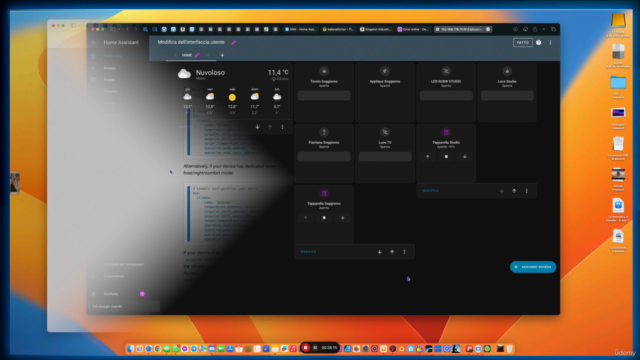Screen dimensions: 640x360
Task: Open Finder from the Dock
Action: point(130,349)
